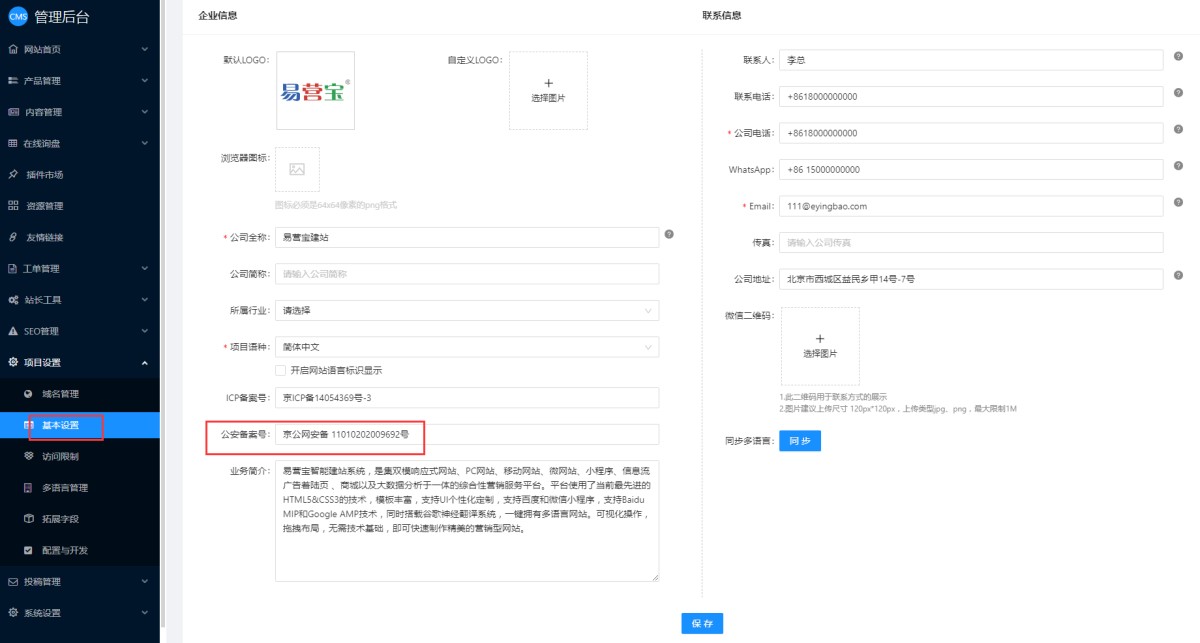Click the 传真 input field
Image resolution: width=1200 pixels, height=643 pixels.
[972, 242]
